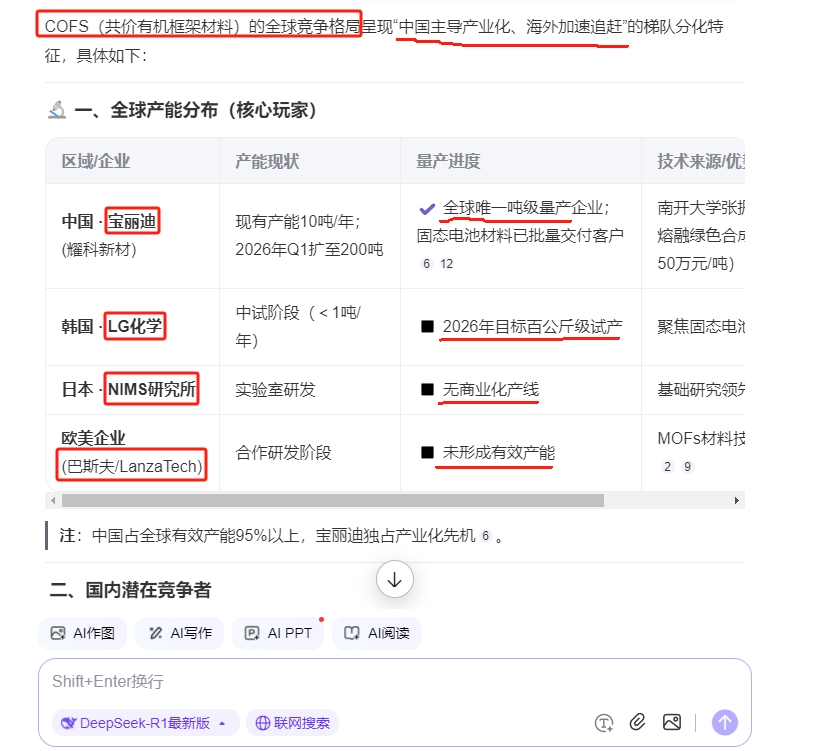
Task: Click the 二、国内潜在竞争者 heading
Action: pyautogui.click(x=130, y=590)
